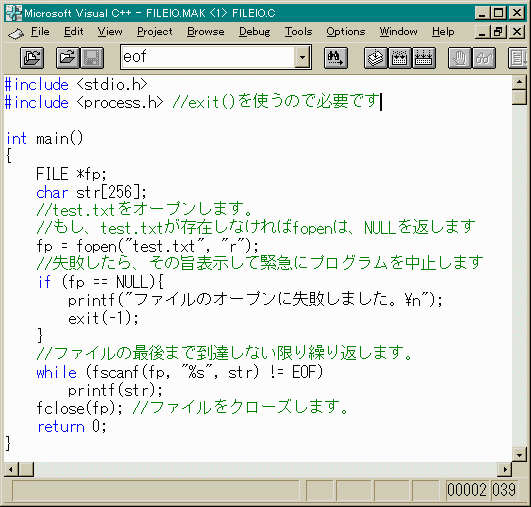531x507 pixels.
Task: Click the QuickWatch glasses icon
Action: point(484,58)
